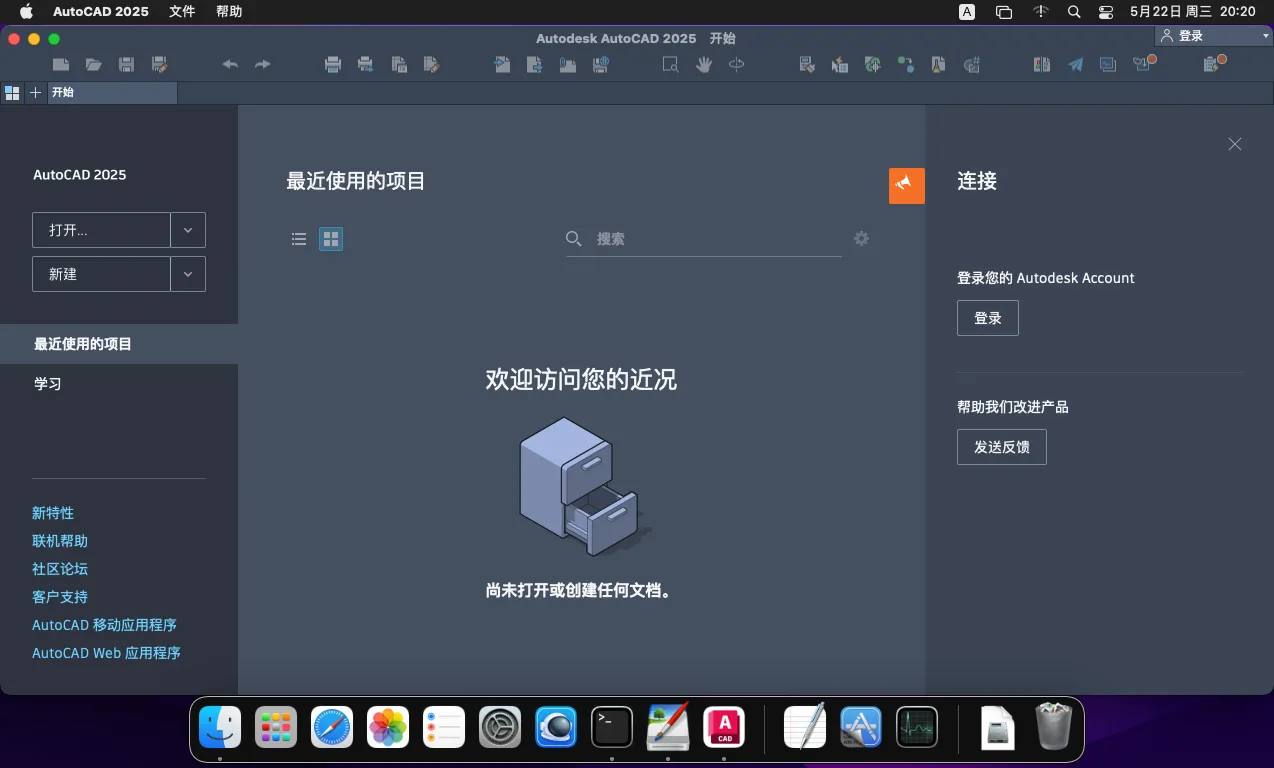Click the tab overview grid icon
1274x768 pixels.
pos(12,93)
